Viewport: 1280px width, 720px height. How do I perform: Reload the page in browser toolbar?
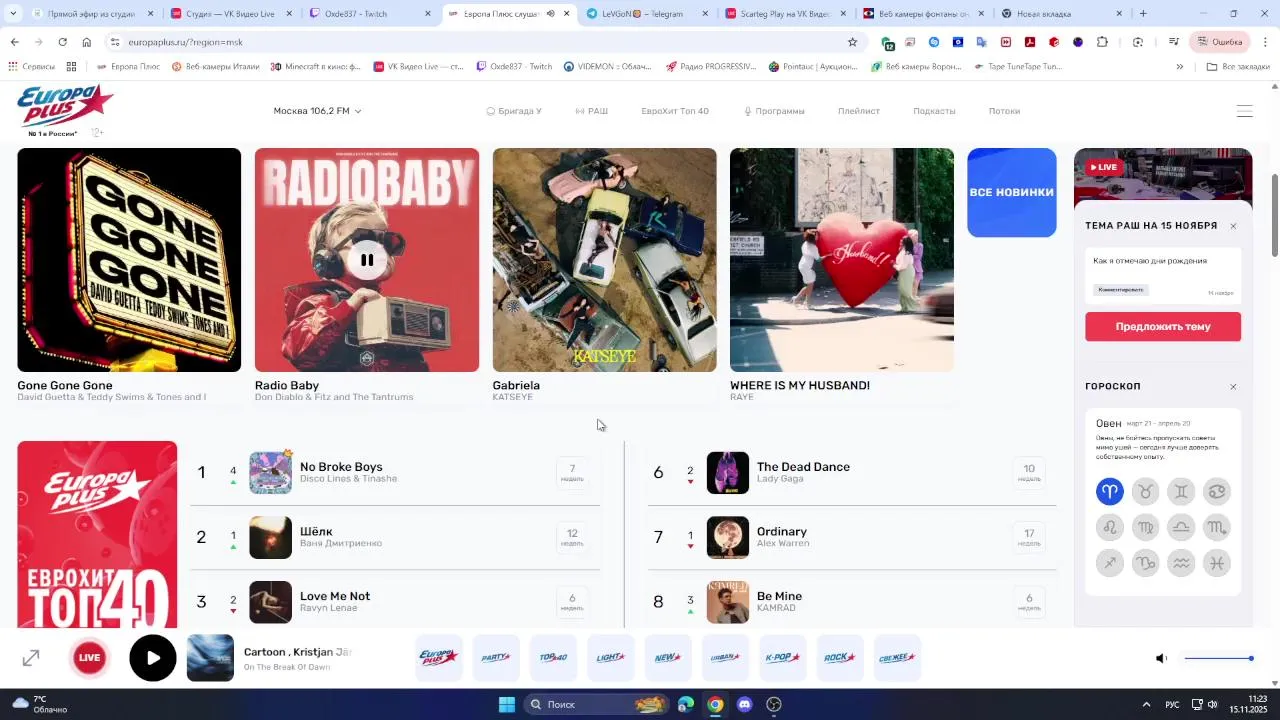coord(62,42)
